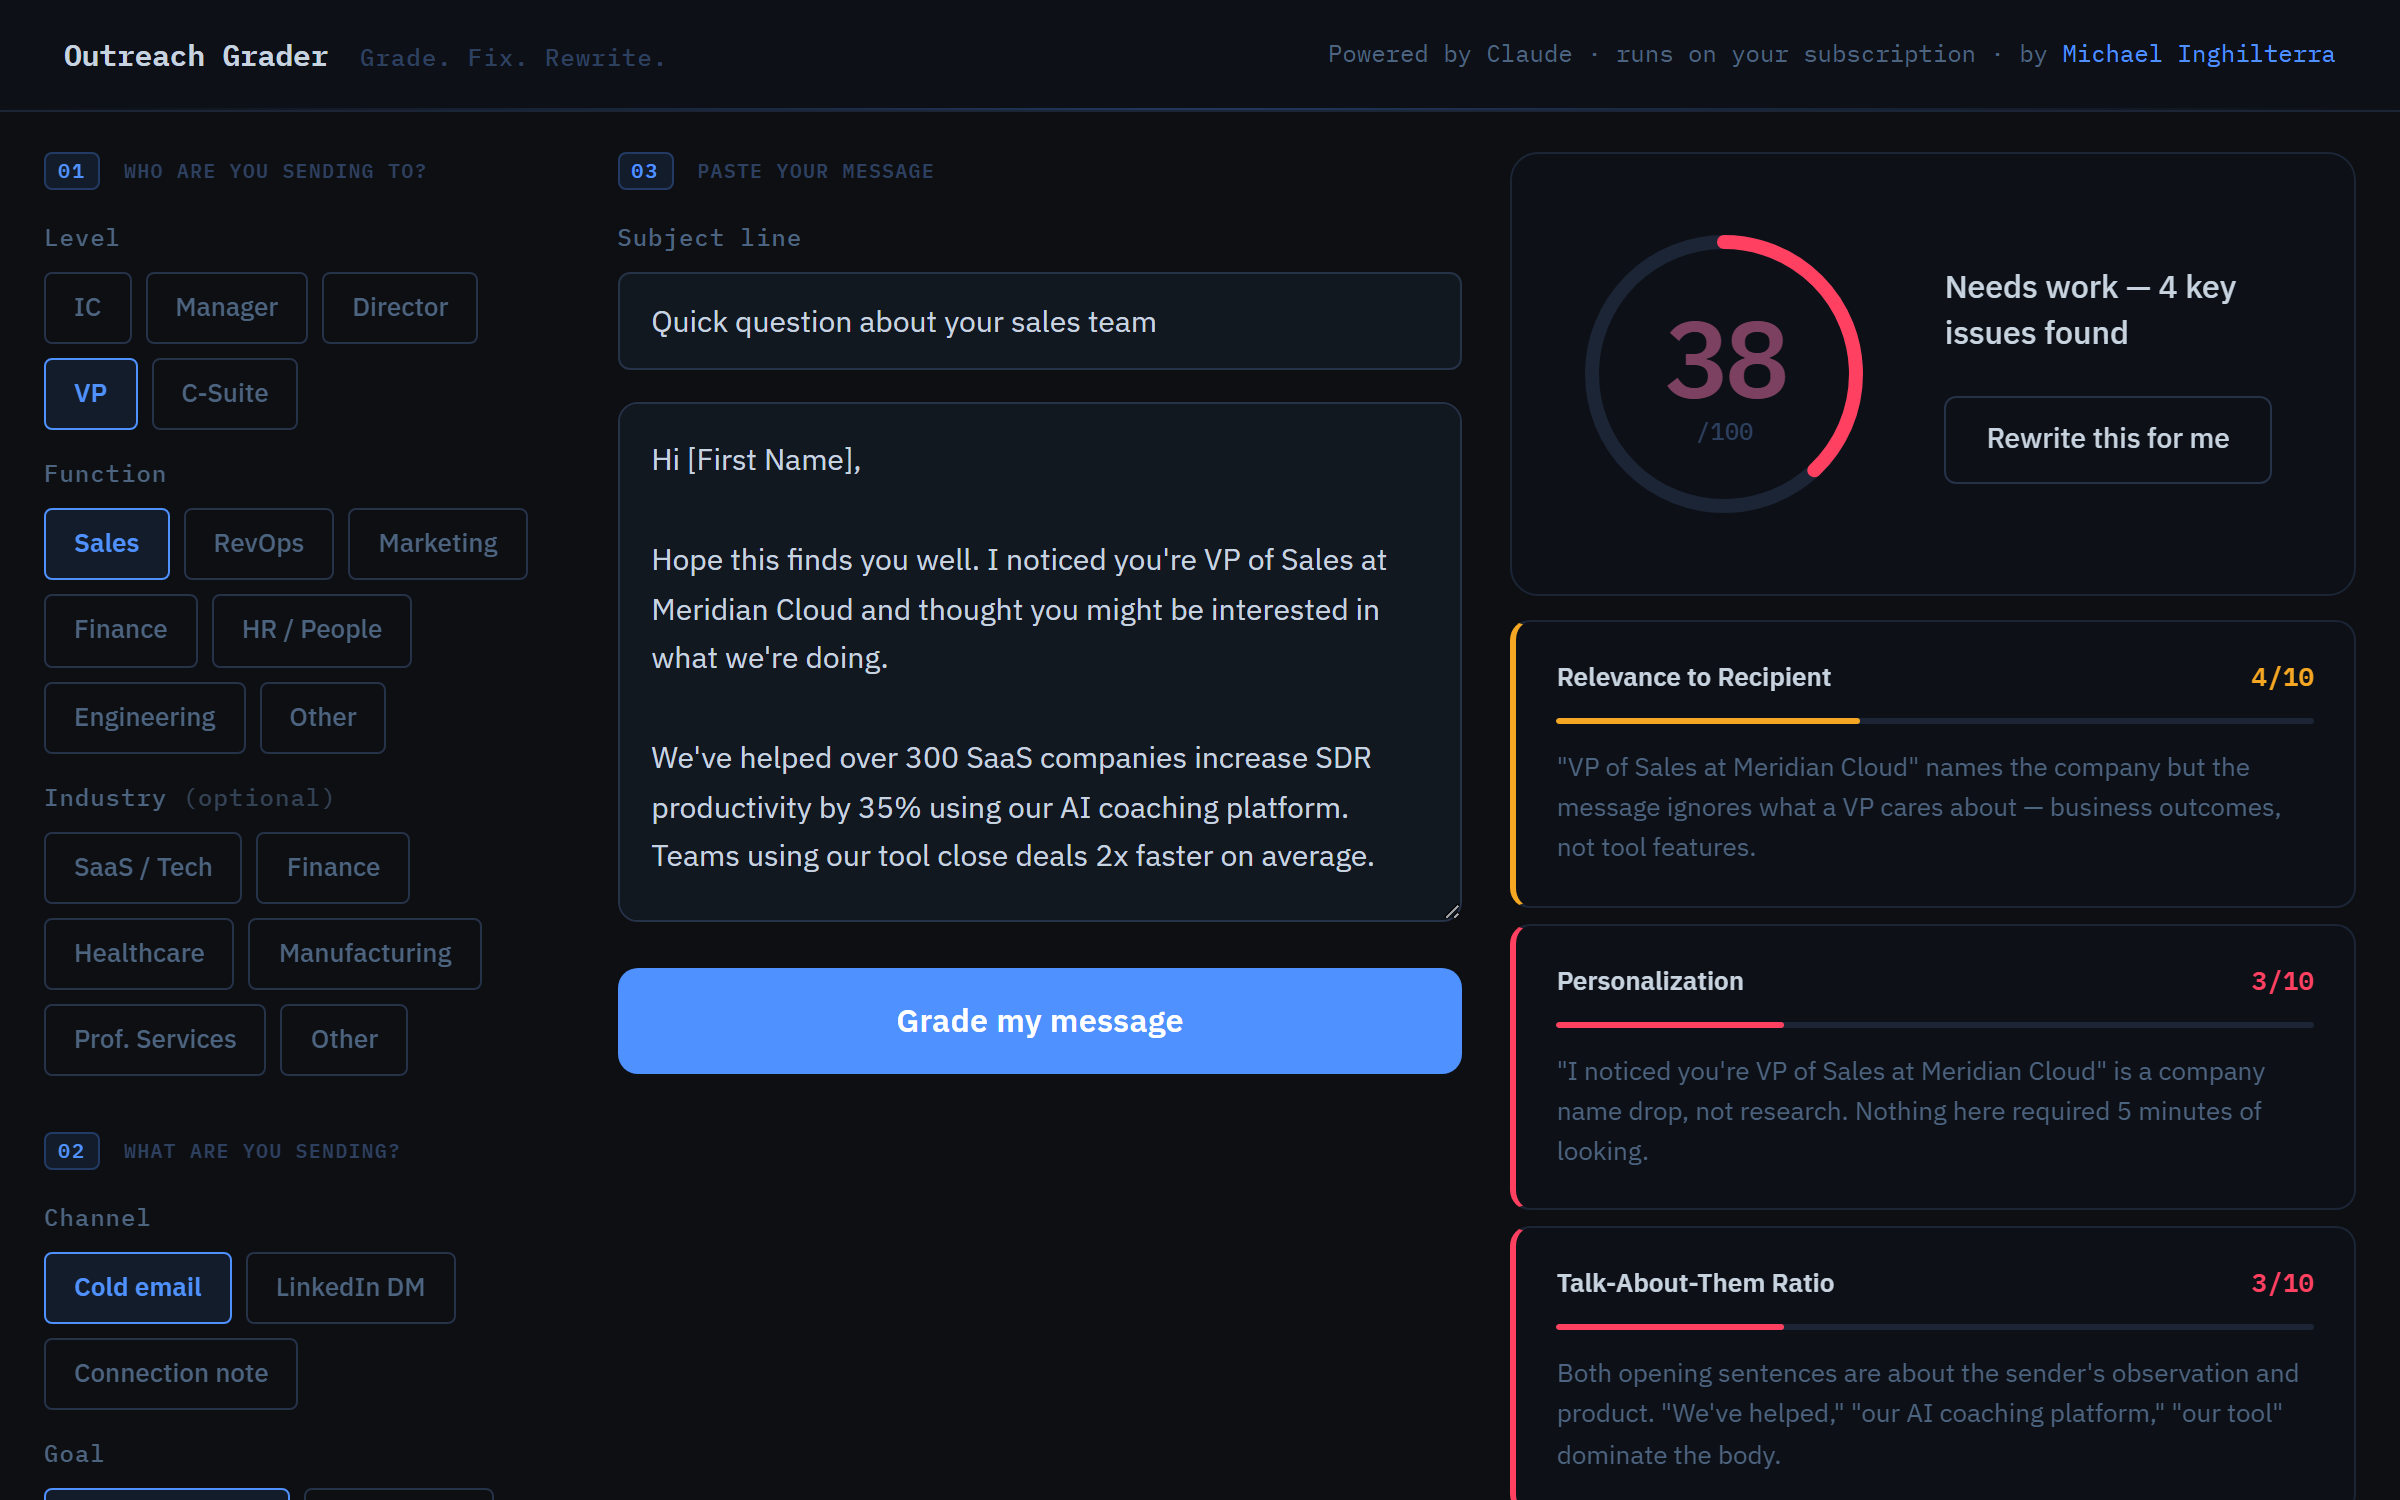Click the 03 step badge
Image resolution: width=2400 pixels, height=1500 pixels.
(x=645, y=171)
